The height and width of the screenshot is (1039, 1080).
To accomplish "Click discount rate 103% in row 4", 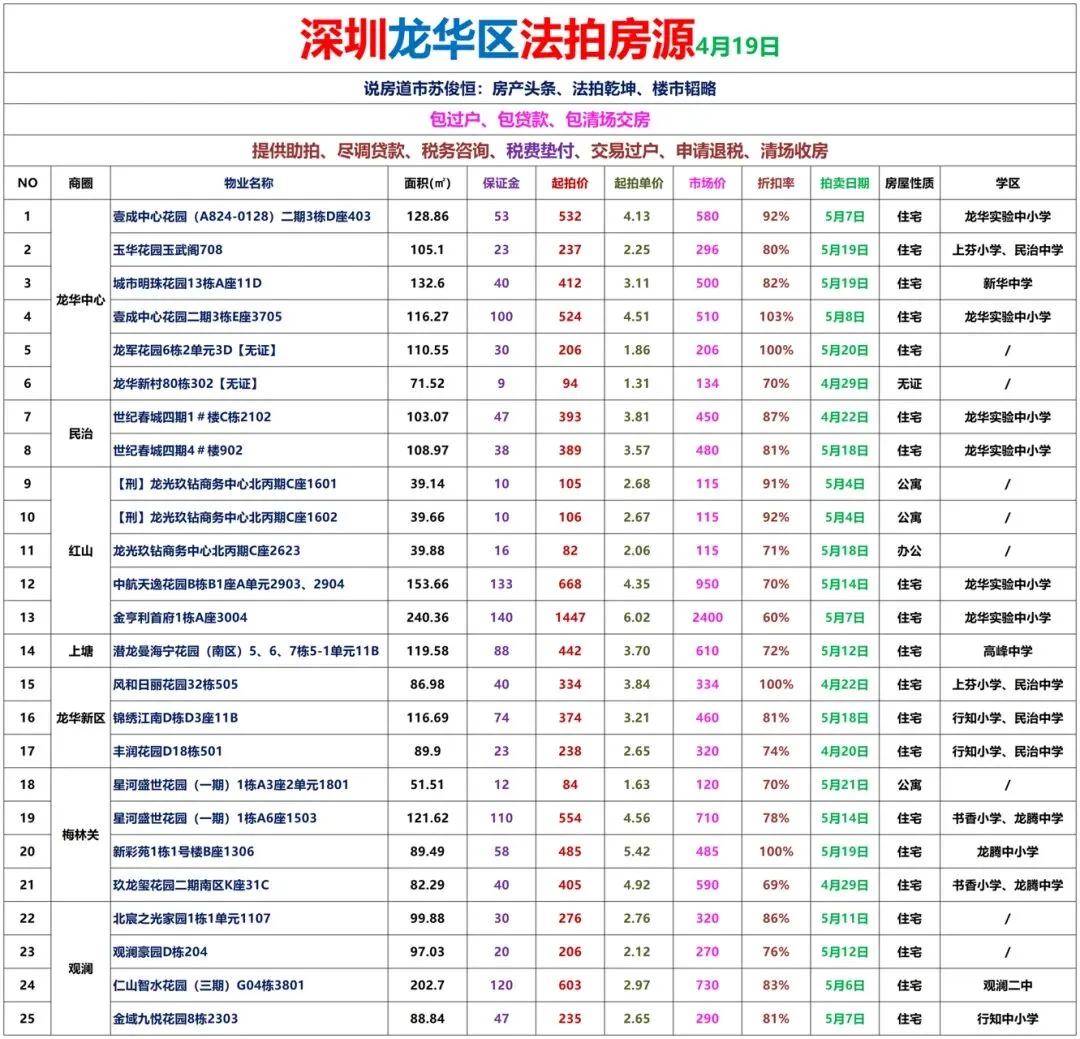I will (776, 316).
